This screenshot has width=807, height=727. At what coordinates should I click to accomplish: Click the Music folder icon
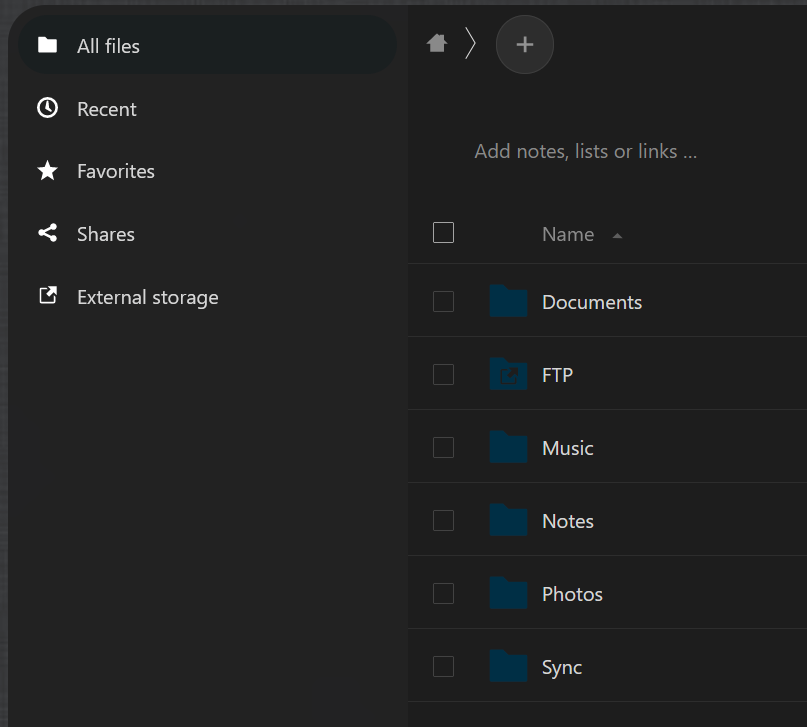(x=509, y=447)
